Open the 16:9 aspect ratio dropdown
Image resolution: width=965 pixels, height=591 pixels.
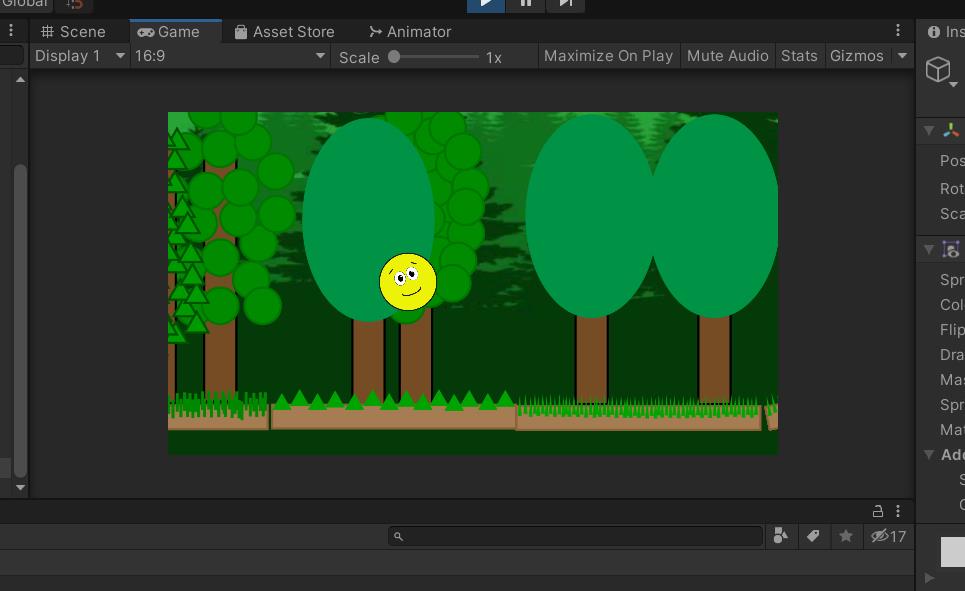pyautogui.click(x=230, y=56)
